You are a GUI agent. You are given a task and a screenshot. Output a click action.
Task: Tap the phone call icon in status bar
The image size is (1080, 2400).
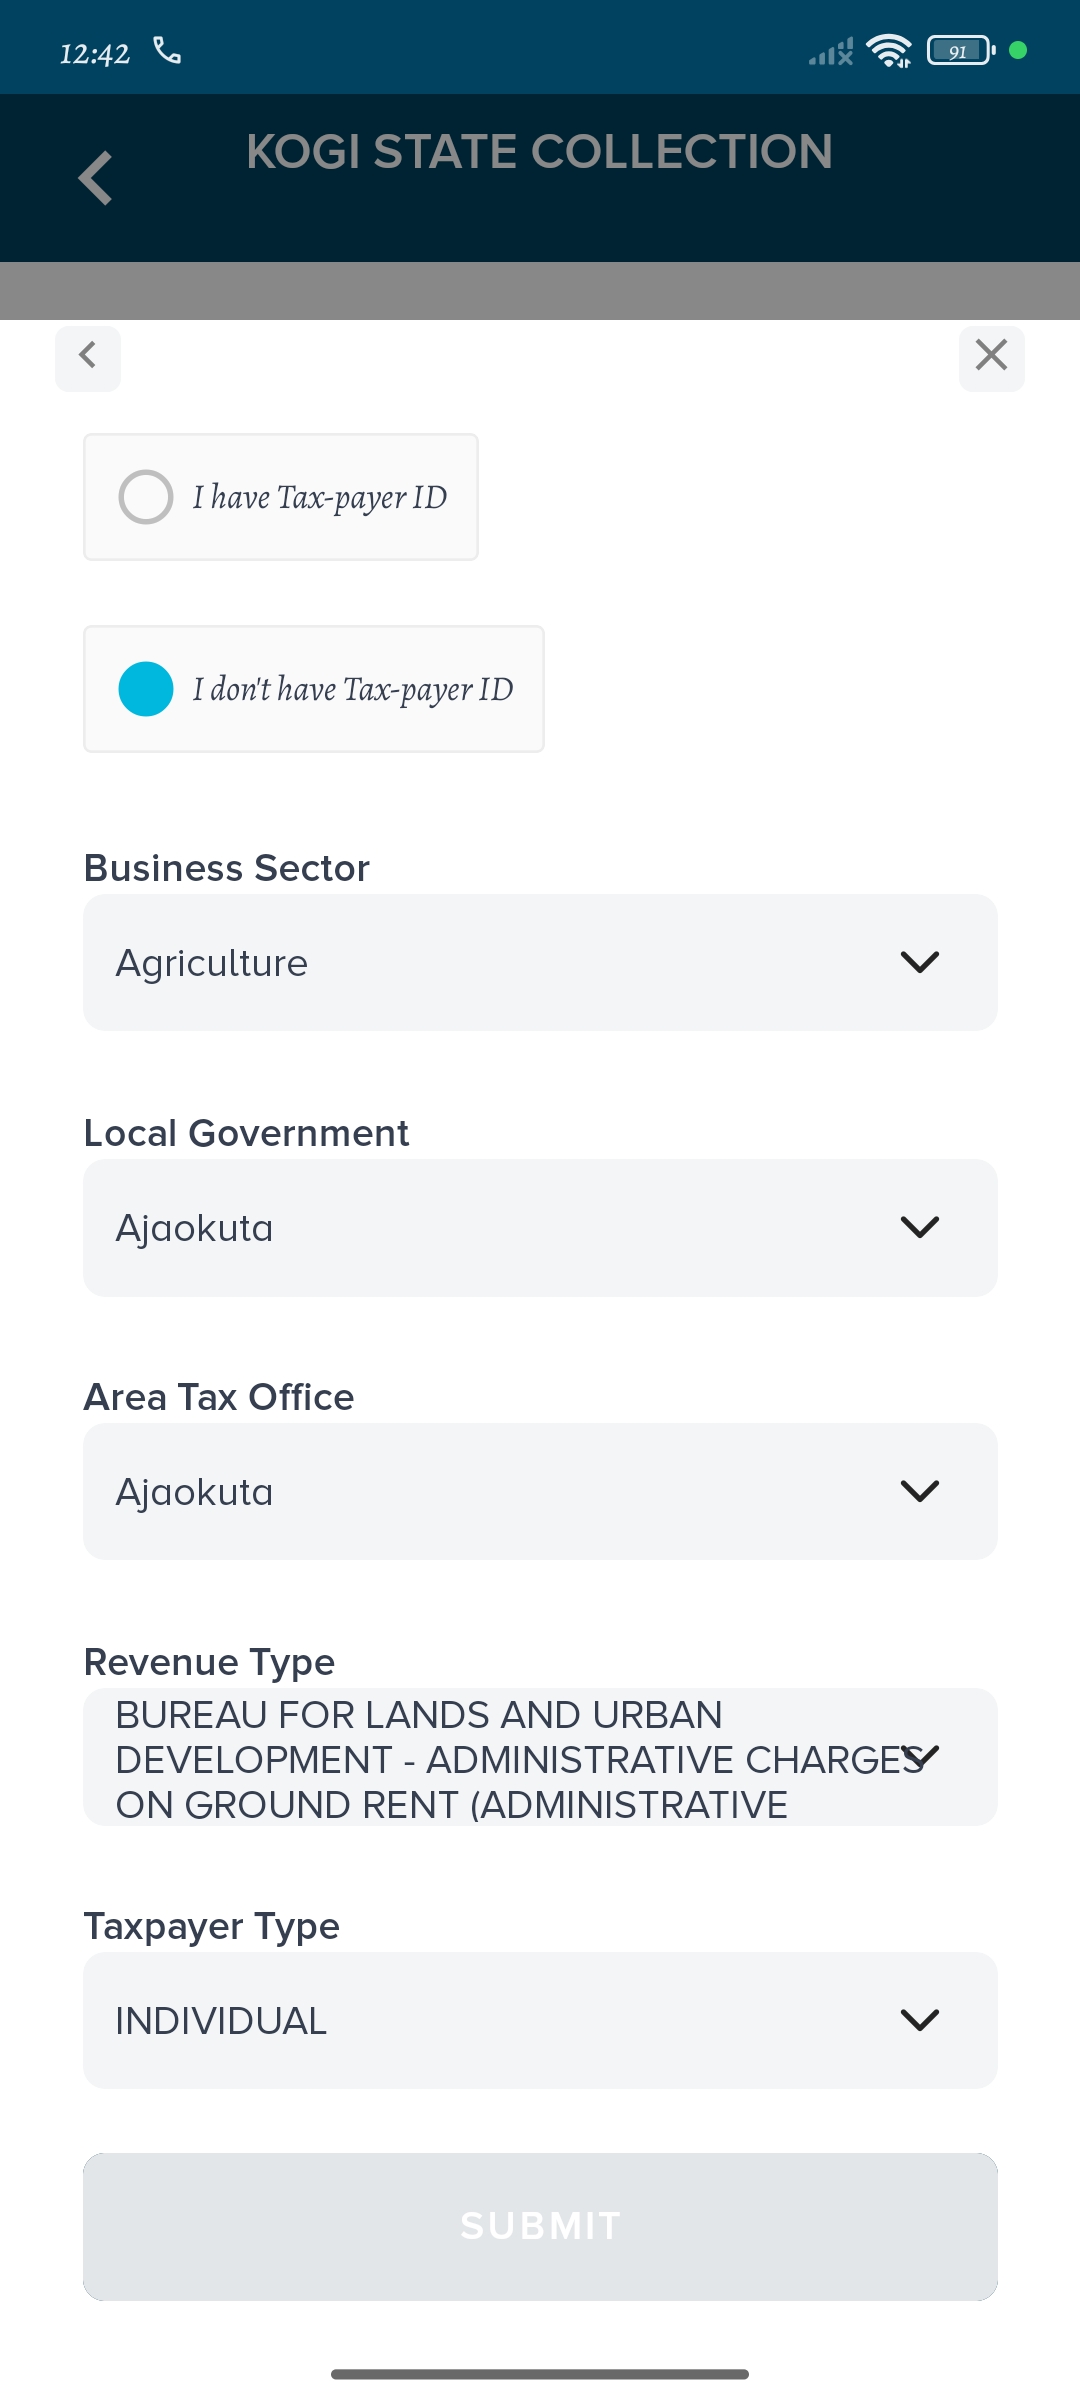[x=167, y=50]
